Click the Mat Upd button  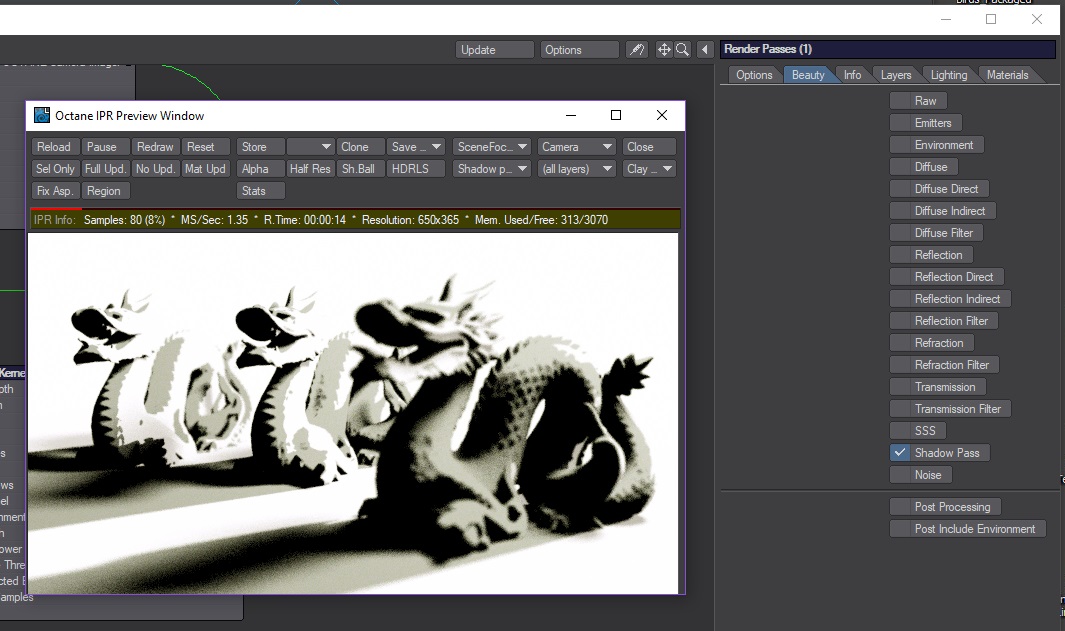click(x=205, y=168)
